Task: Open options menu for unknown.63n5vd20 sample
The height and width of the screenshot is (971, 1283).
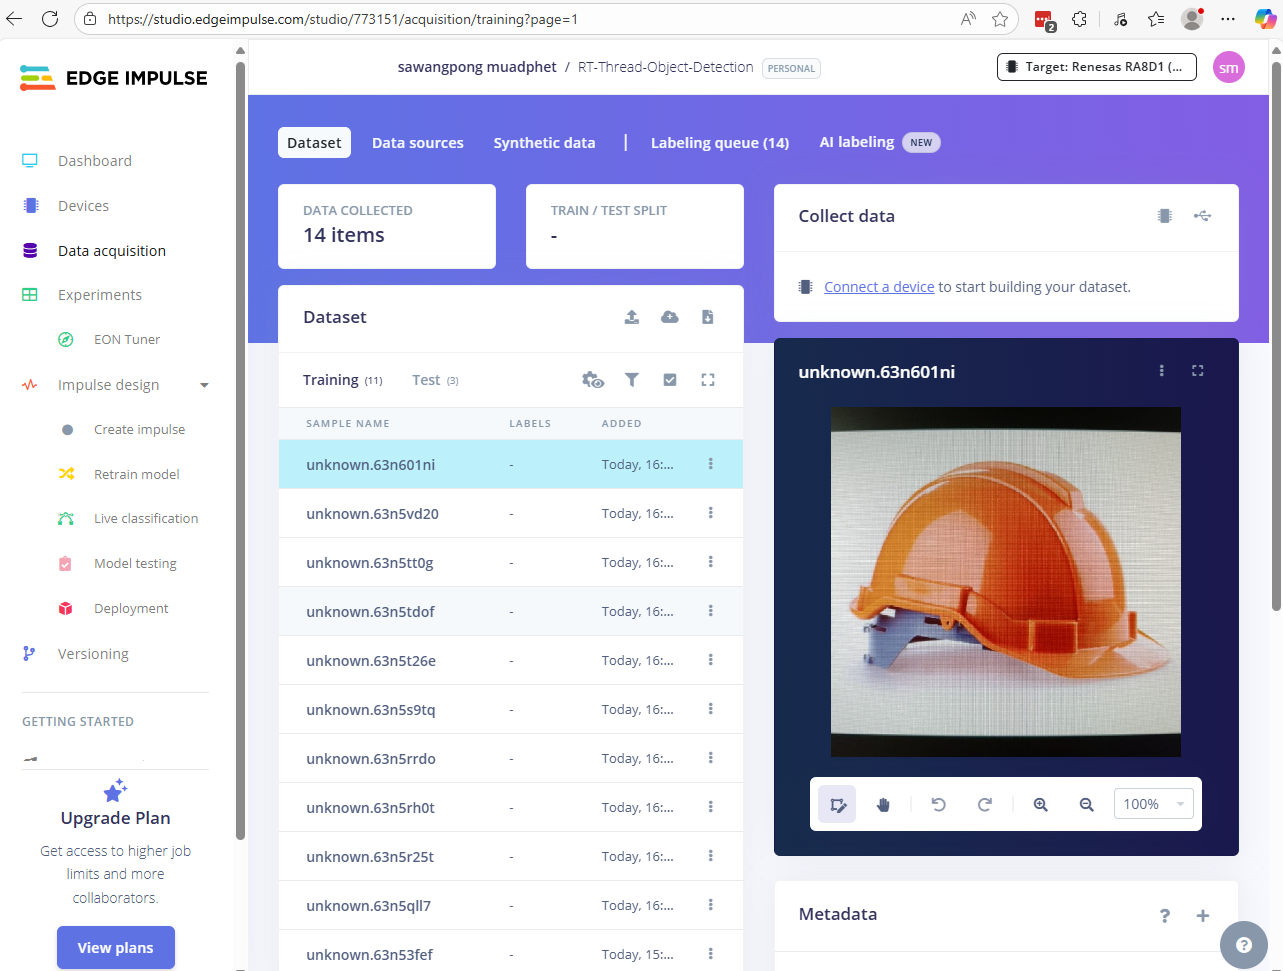Action: 711,513
